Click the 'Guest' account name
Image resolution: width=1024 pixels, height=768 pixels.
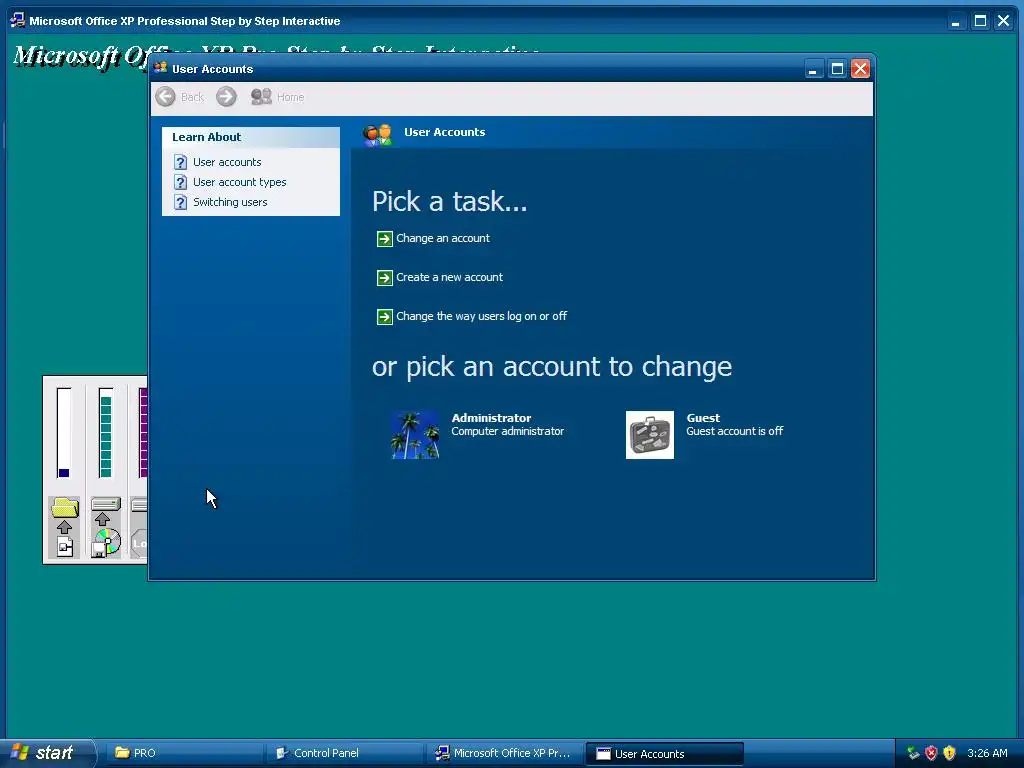703,418
